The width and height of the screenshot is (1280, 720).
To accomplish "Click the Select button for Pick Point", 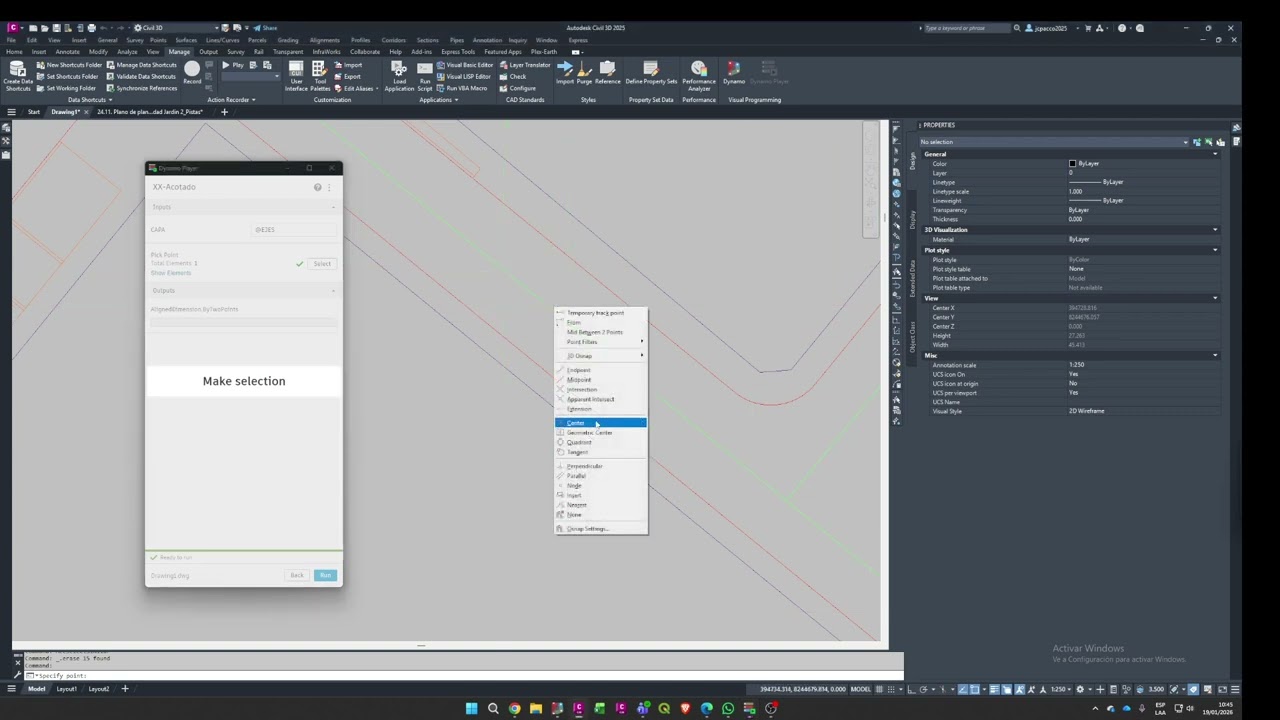I will pos(322,264).
